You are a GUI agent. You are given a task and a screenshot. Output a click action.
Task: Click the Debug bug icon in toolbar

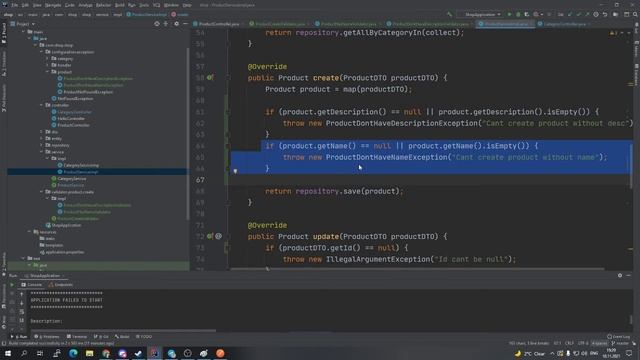tap(518, 14)
